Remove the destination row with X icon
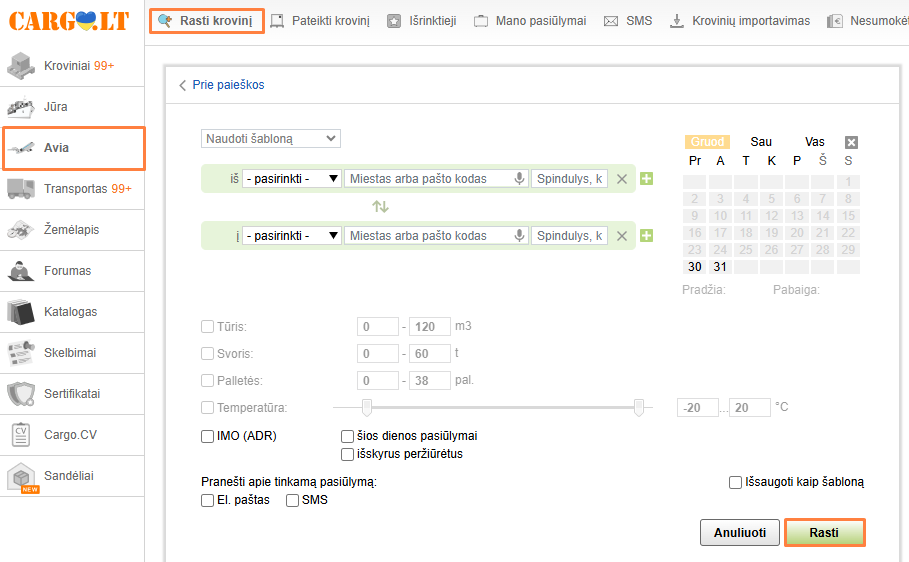This screenshot has width=909, height=562. (622, 236)
